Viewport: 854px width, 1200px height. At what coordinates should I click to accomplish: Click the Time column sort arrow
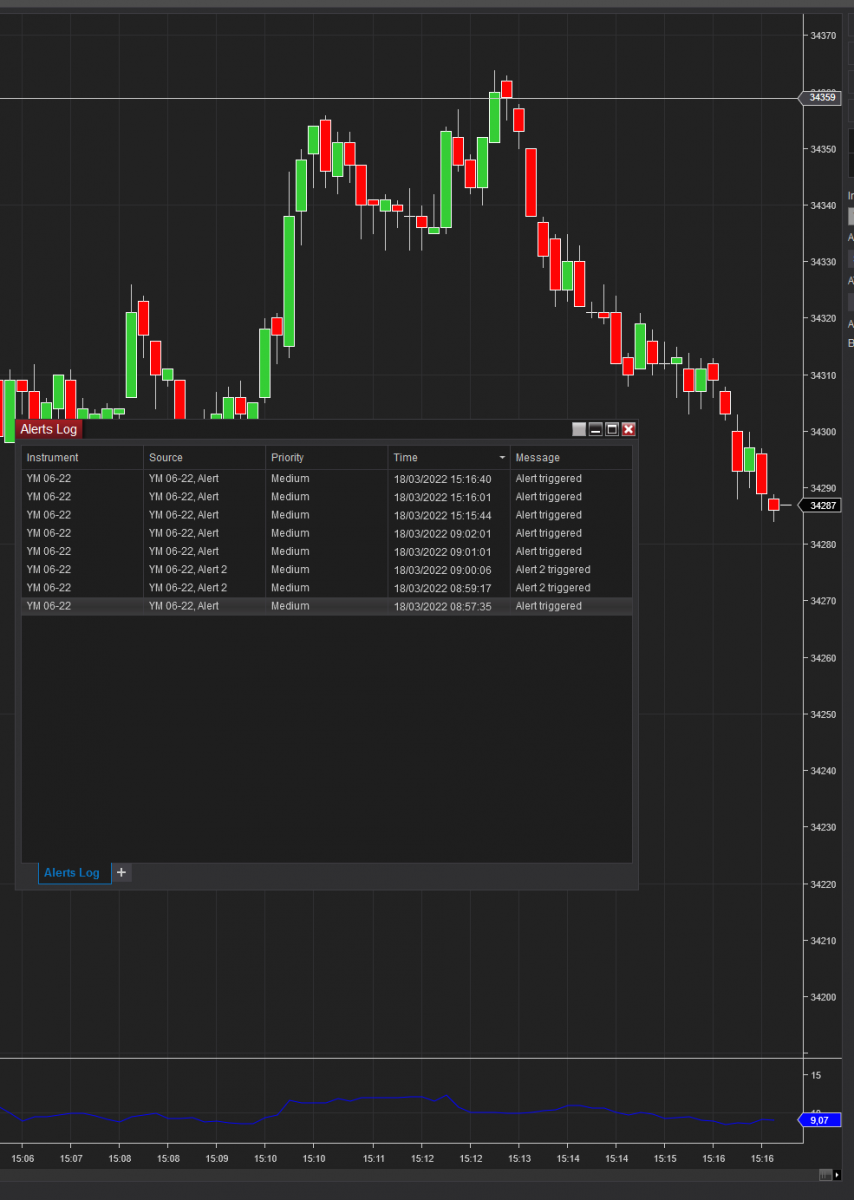(x=502, y=458)
